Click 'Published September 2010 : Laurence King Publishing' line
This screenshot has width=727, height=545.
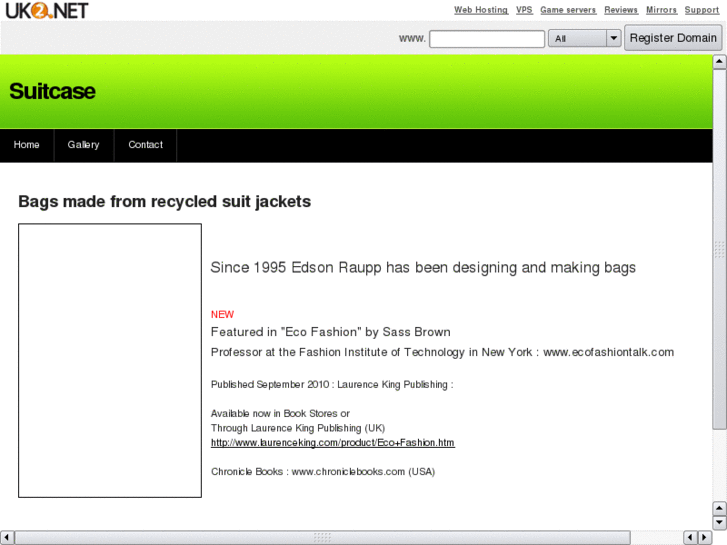click(x=332, y=385)
